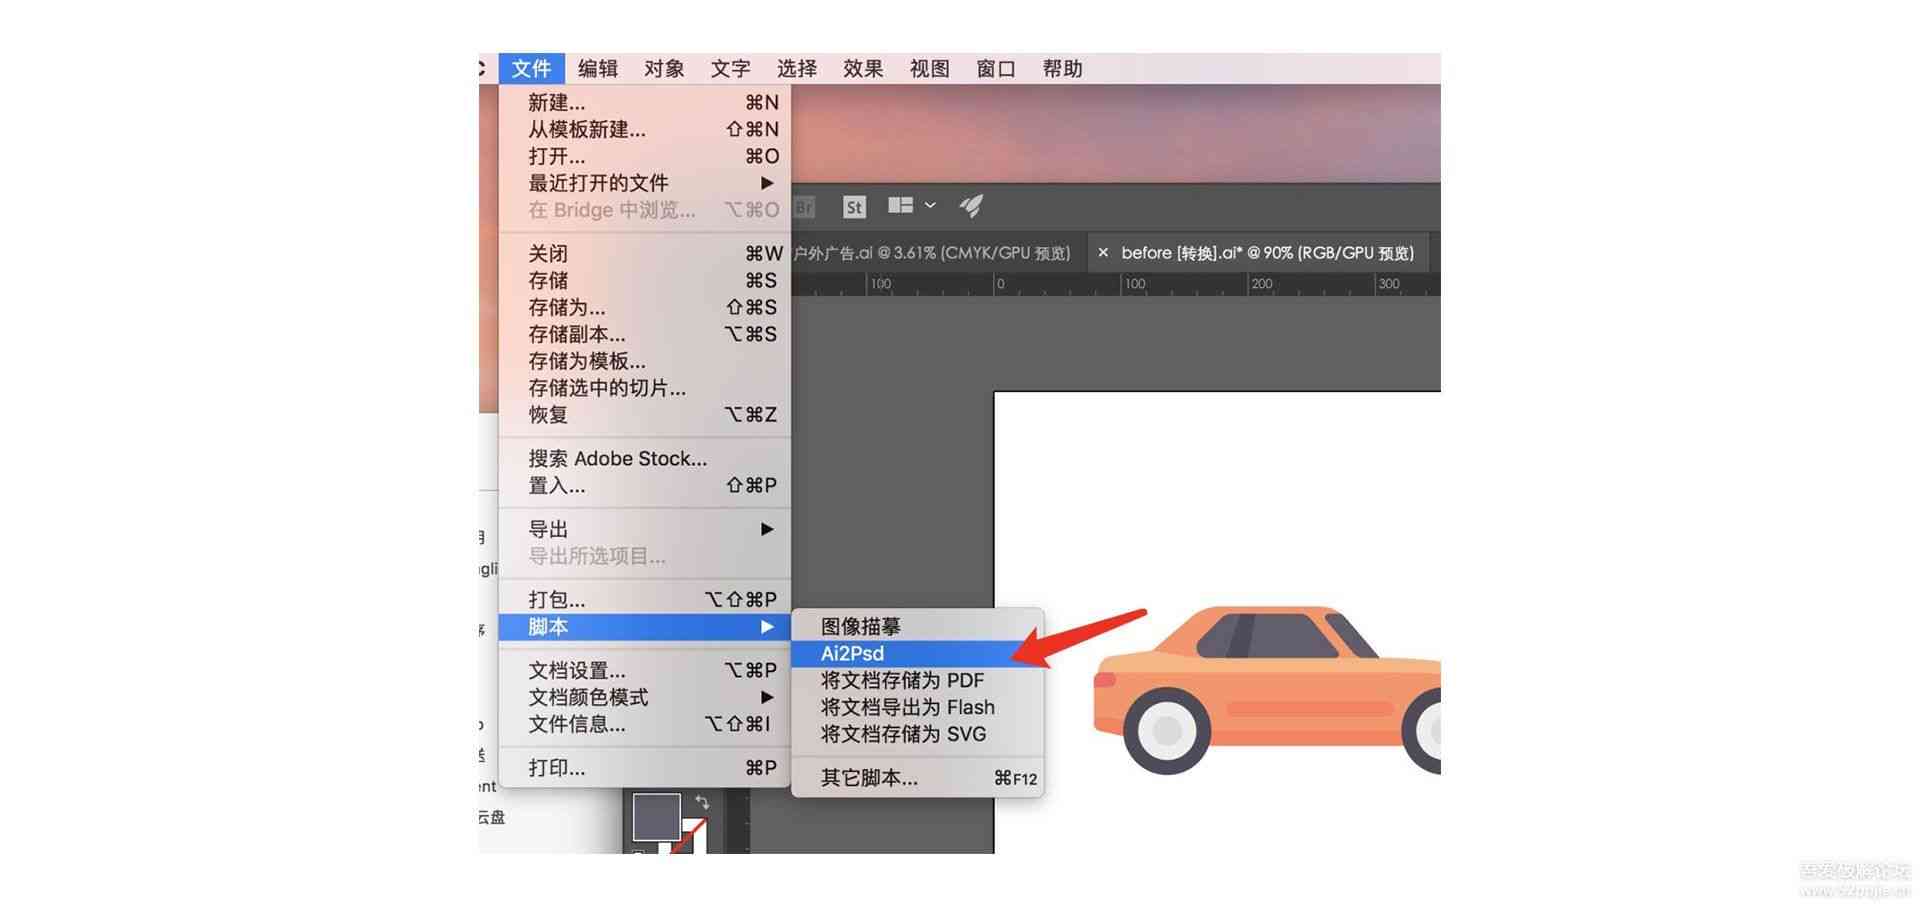Viewport: 1920px width, 907px height.
Task: Open the 选择 menu
Action: [797, 68]
